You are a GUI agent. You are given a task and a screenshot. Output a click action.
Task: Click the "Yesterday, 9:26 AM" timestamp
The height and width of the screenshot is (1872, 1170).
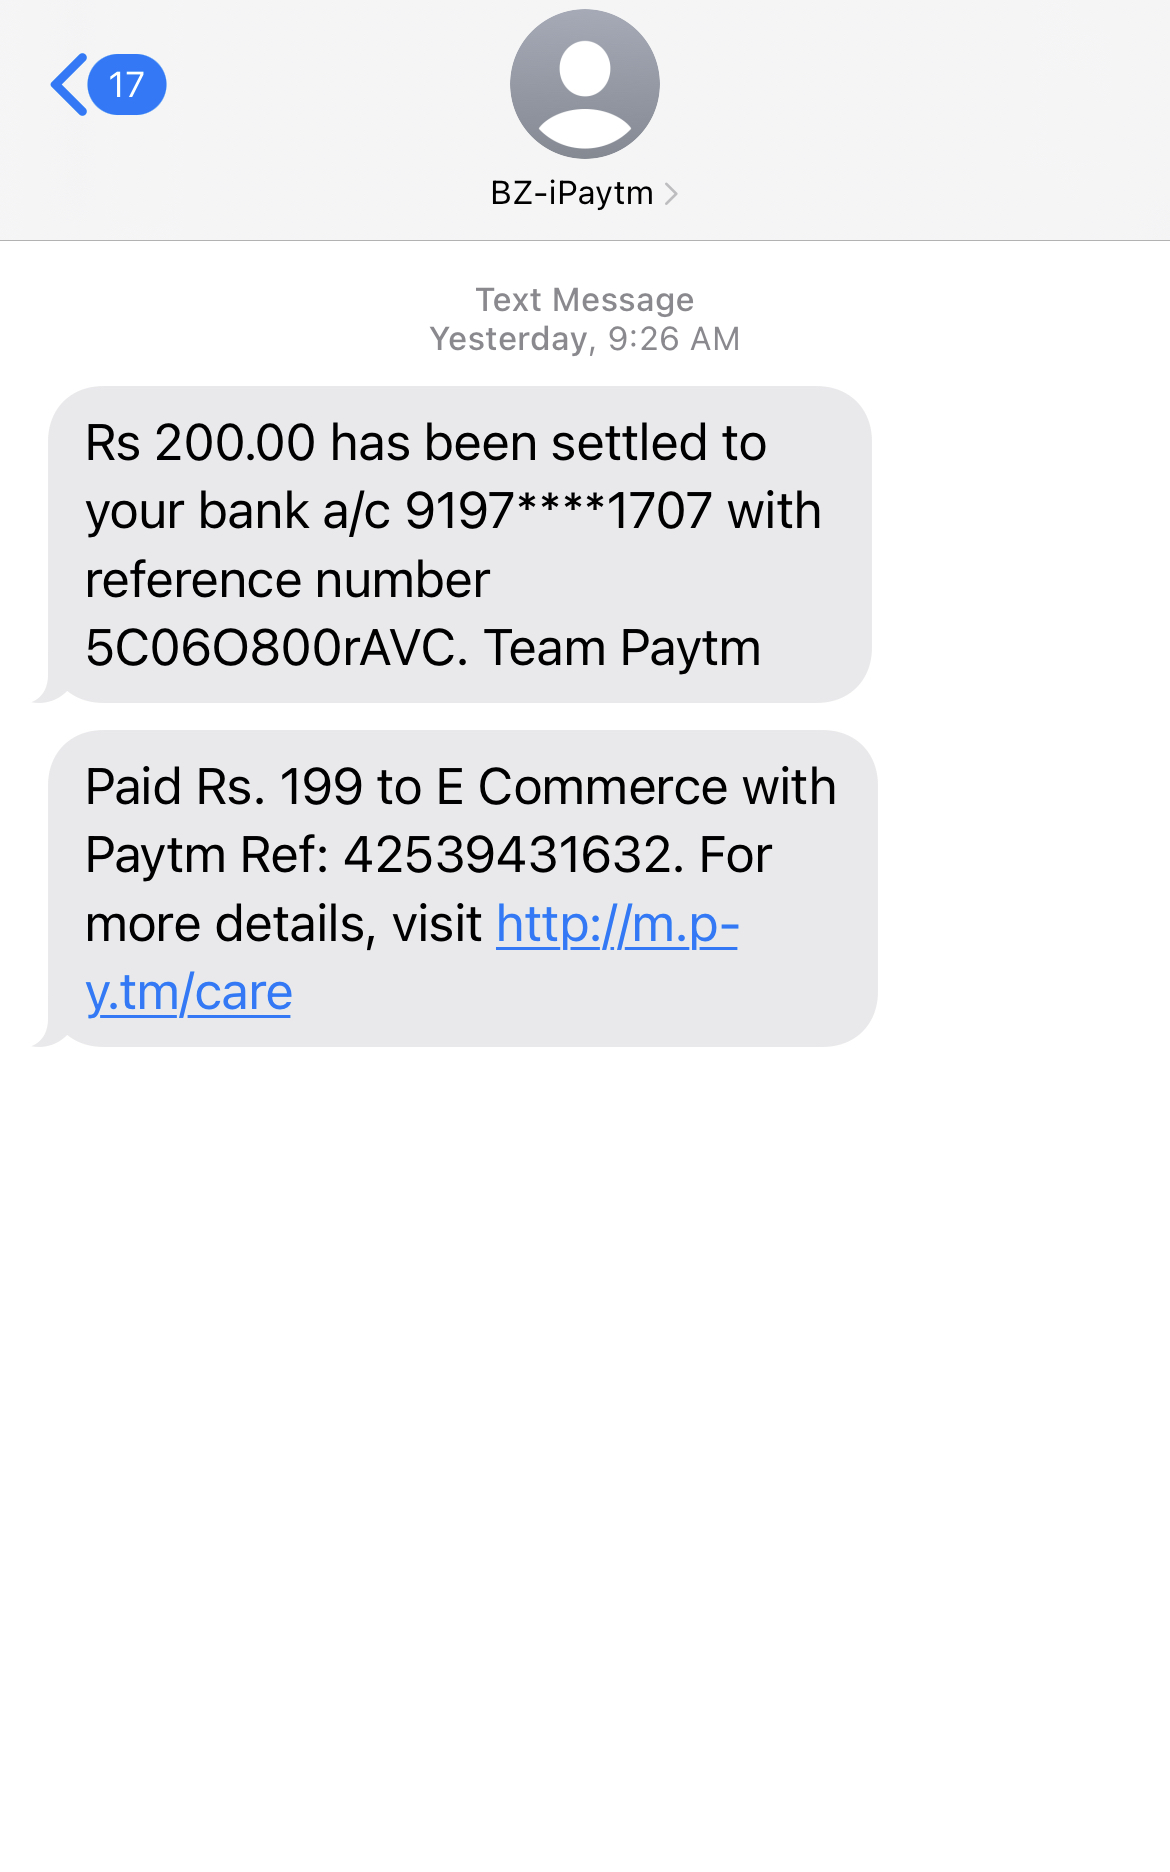coord(584,339)
